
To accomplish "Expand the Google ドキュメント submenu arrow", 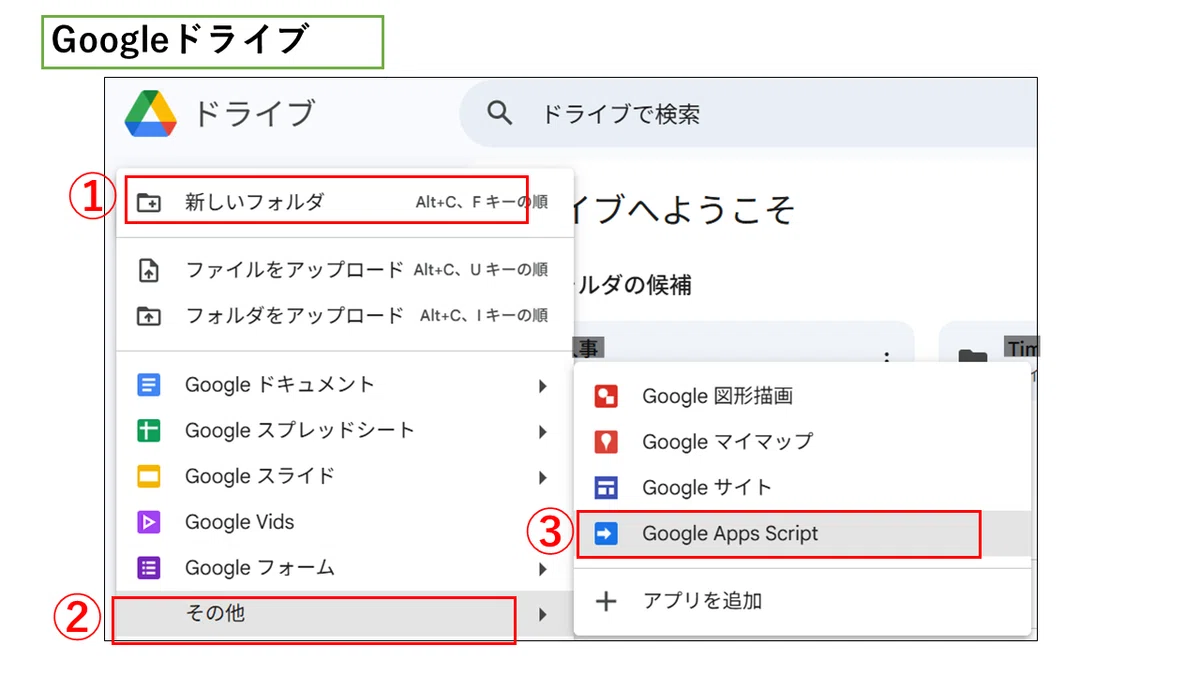I will click(542, 386).
